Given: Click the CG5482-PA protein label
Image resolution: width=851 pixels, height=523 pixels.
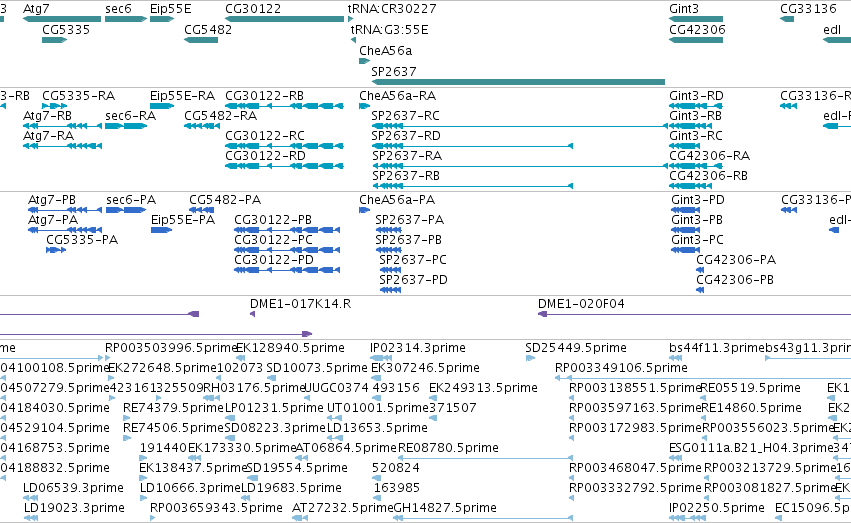Looking at the screenshot, I should click(x=225, y=200).
